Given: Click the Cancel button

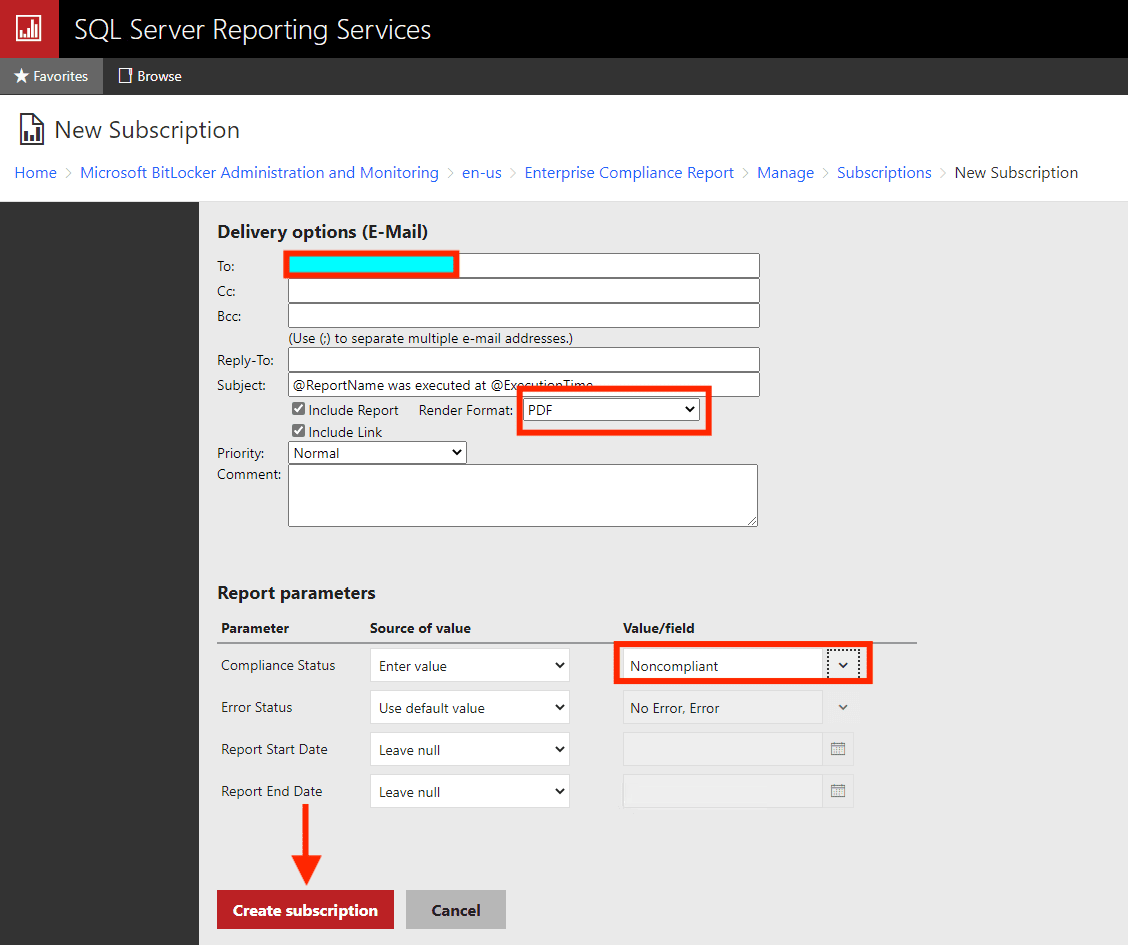Looking at the screenshot, I should 456,910.
